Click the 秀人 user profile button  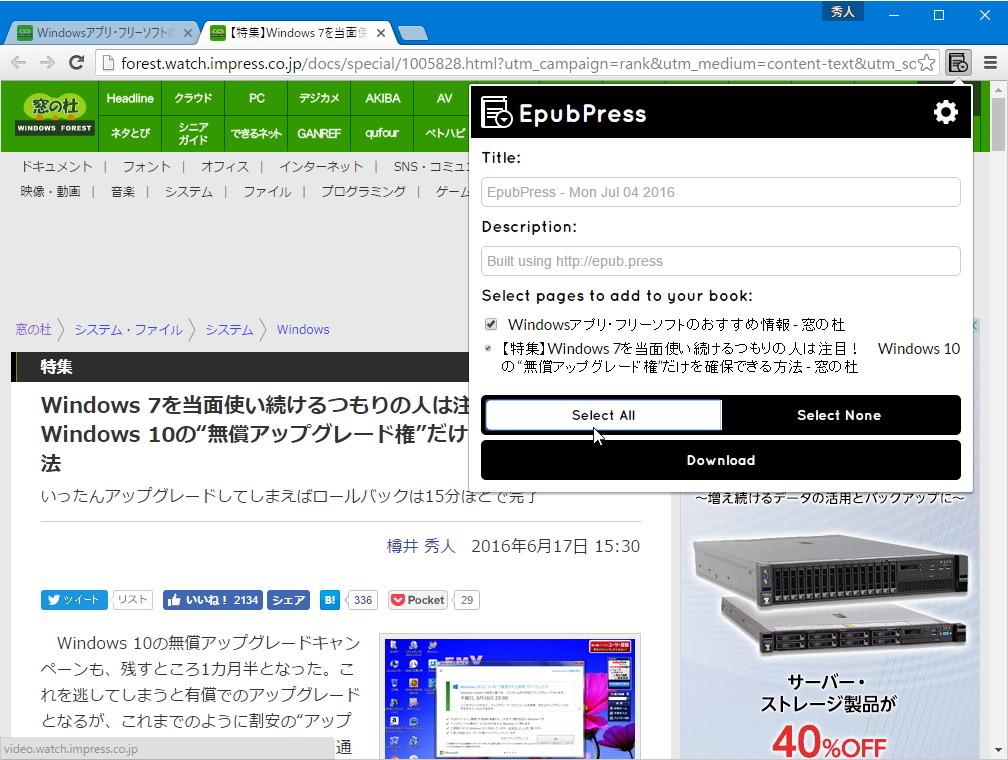point(842,12)
